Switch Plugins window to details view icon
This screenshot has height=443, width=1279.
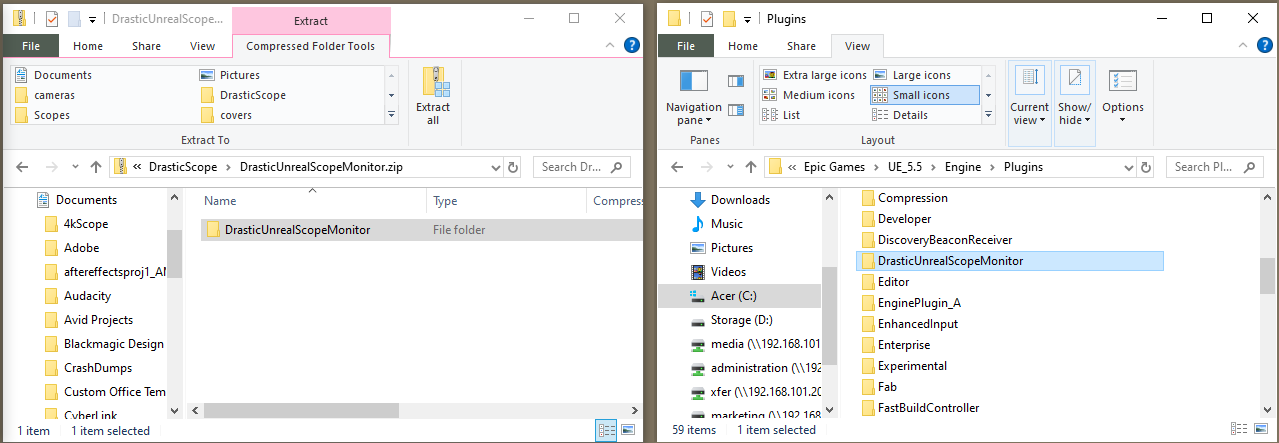tap(1243, 430)
